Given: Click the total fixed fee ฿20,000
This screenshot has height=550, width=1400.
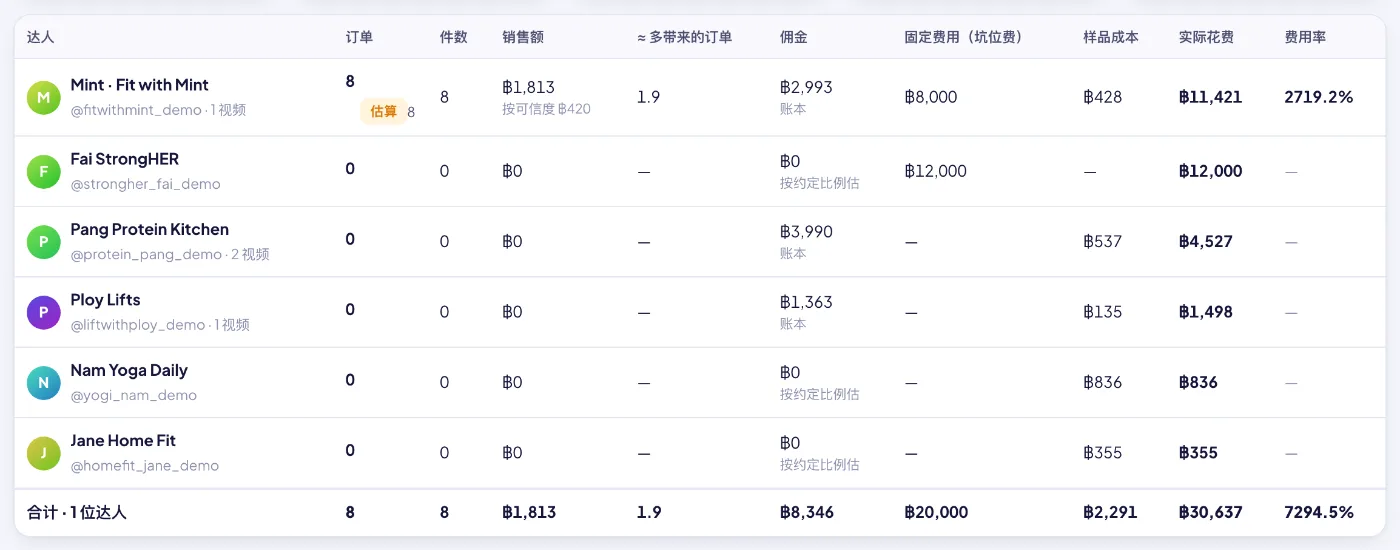Looking at the screenshot, I should pyautogui.click(x=936, y=513).
